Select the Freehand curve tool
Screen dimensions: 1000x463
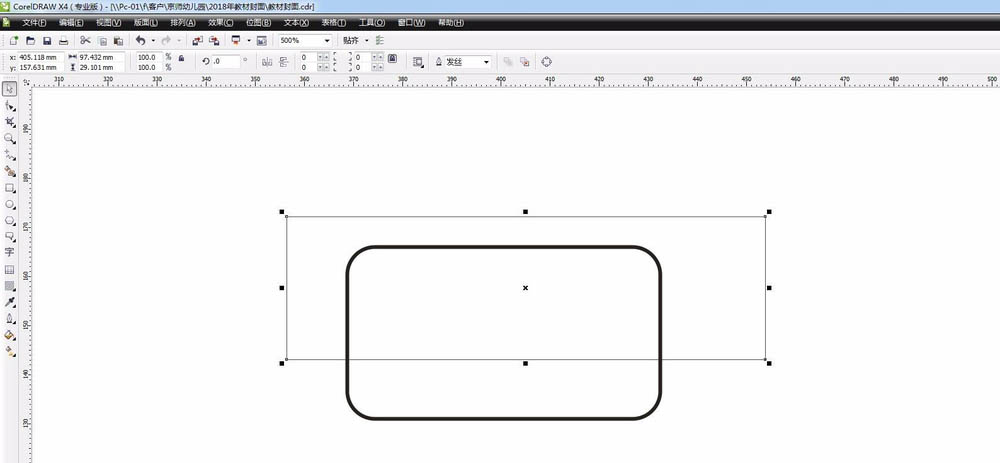(x=10, y=155)
